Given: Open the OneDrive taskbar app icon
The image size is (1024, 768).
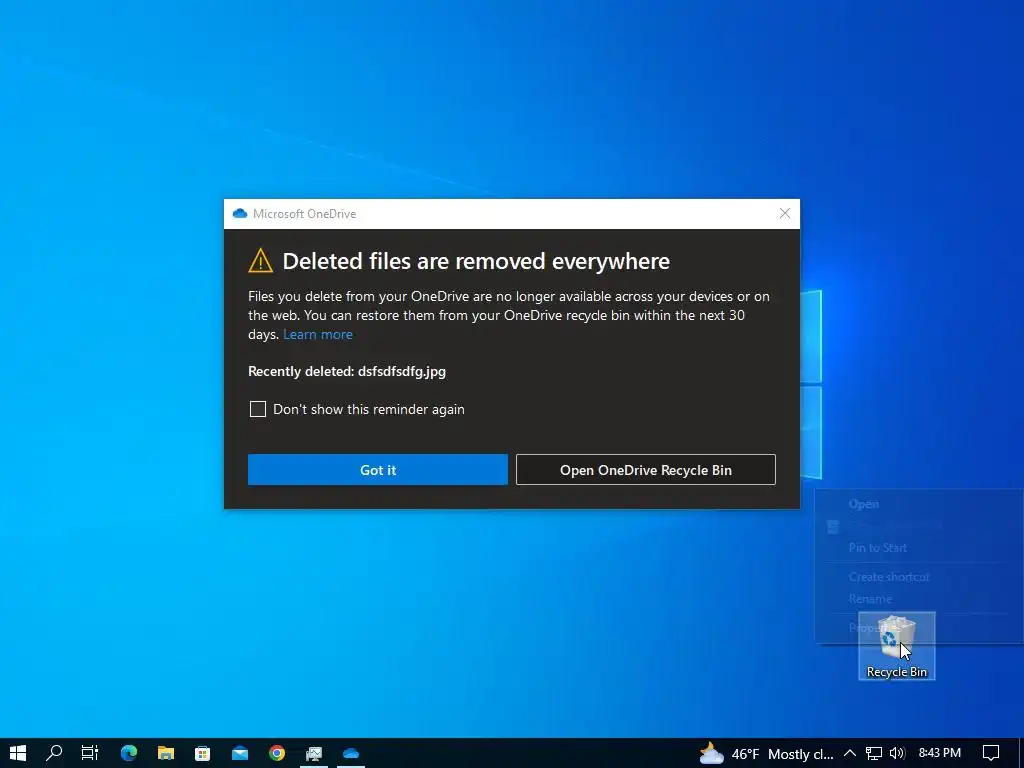Looking at the screenshot, I should click(x=351, y=753).
